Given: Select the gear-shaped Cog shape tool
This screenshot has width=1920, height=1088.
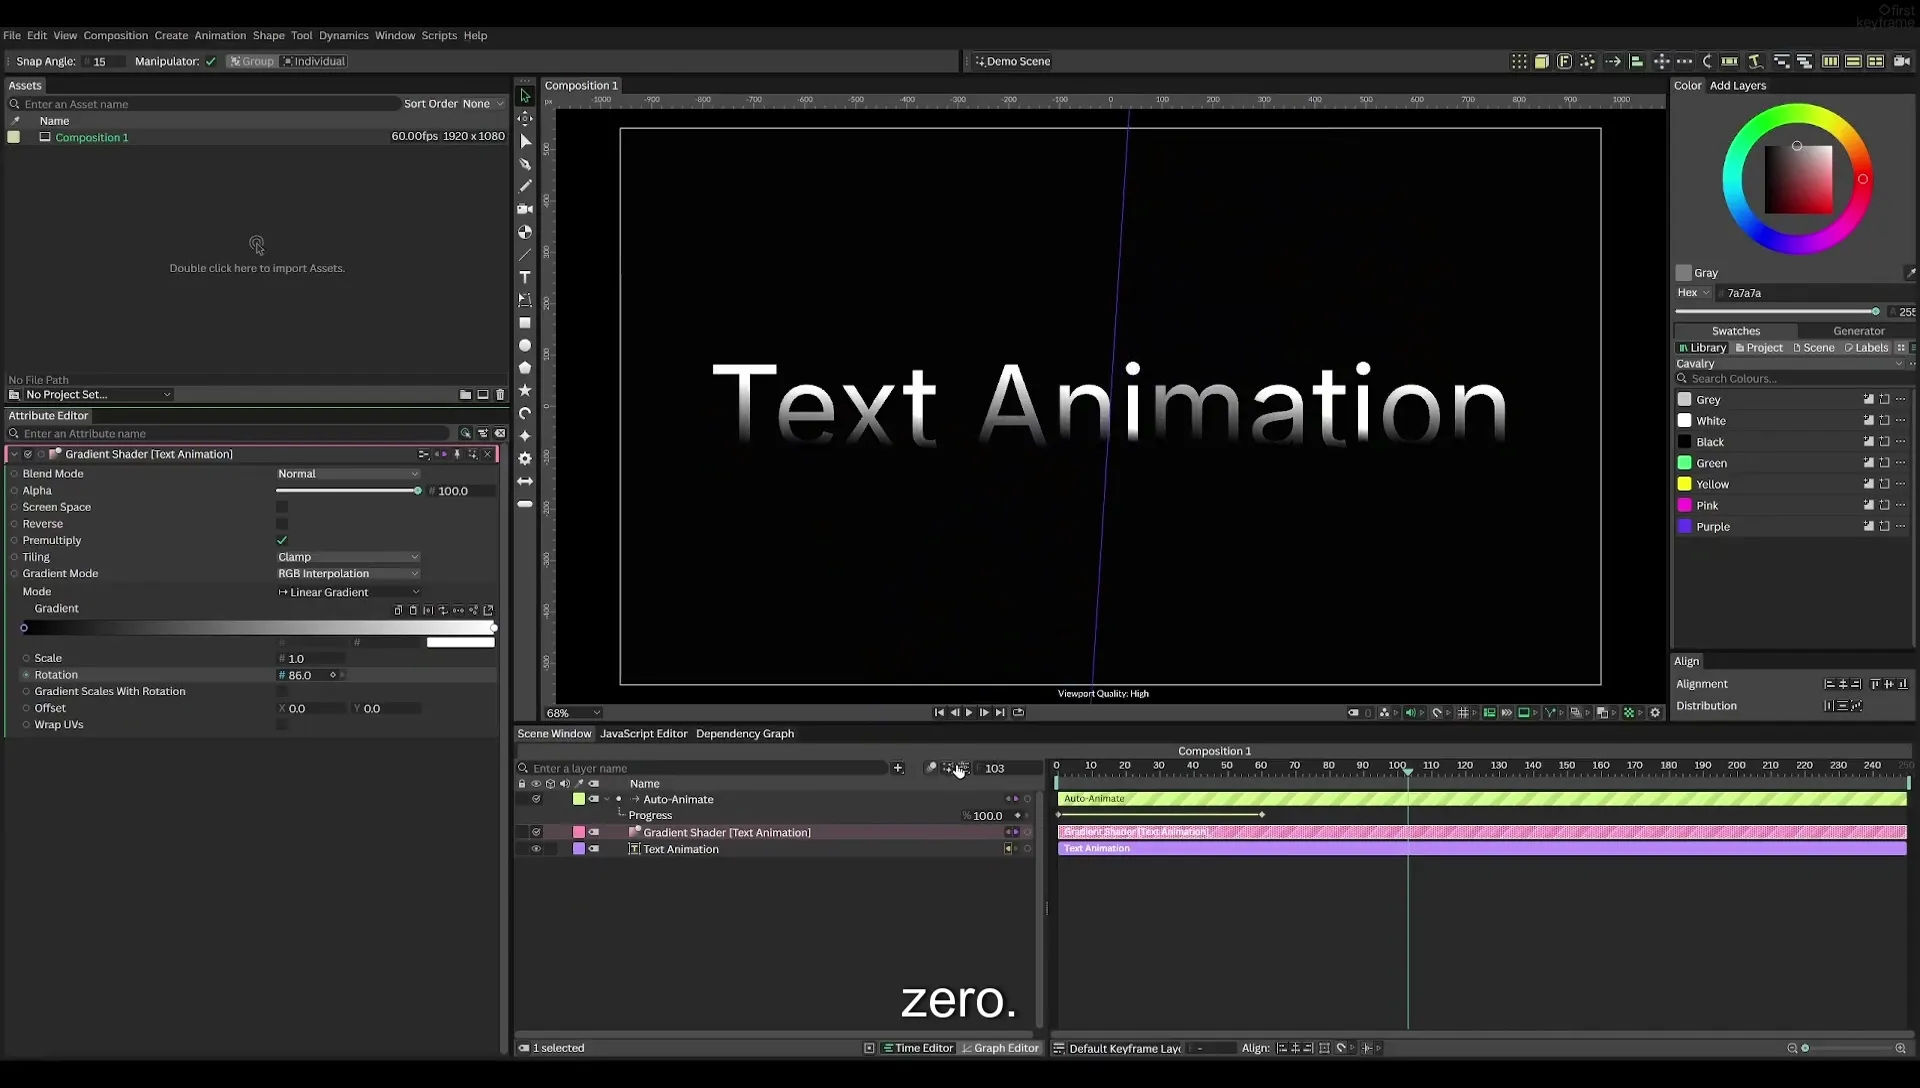Looking at the screenshot, I should pyautogui.click(x=525, y=458).
